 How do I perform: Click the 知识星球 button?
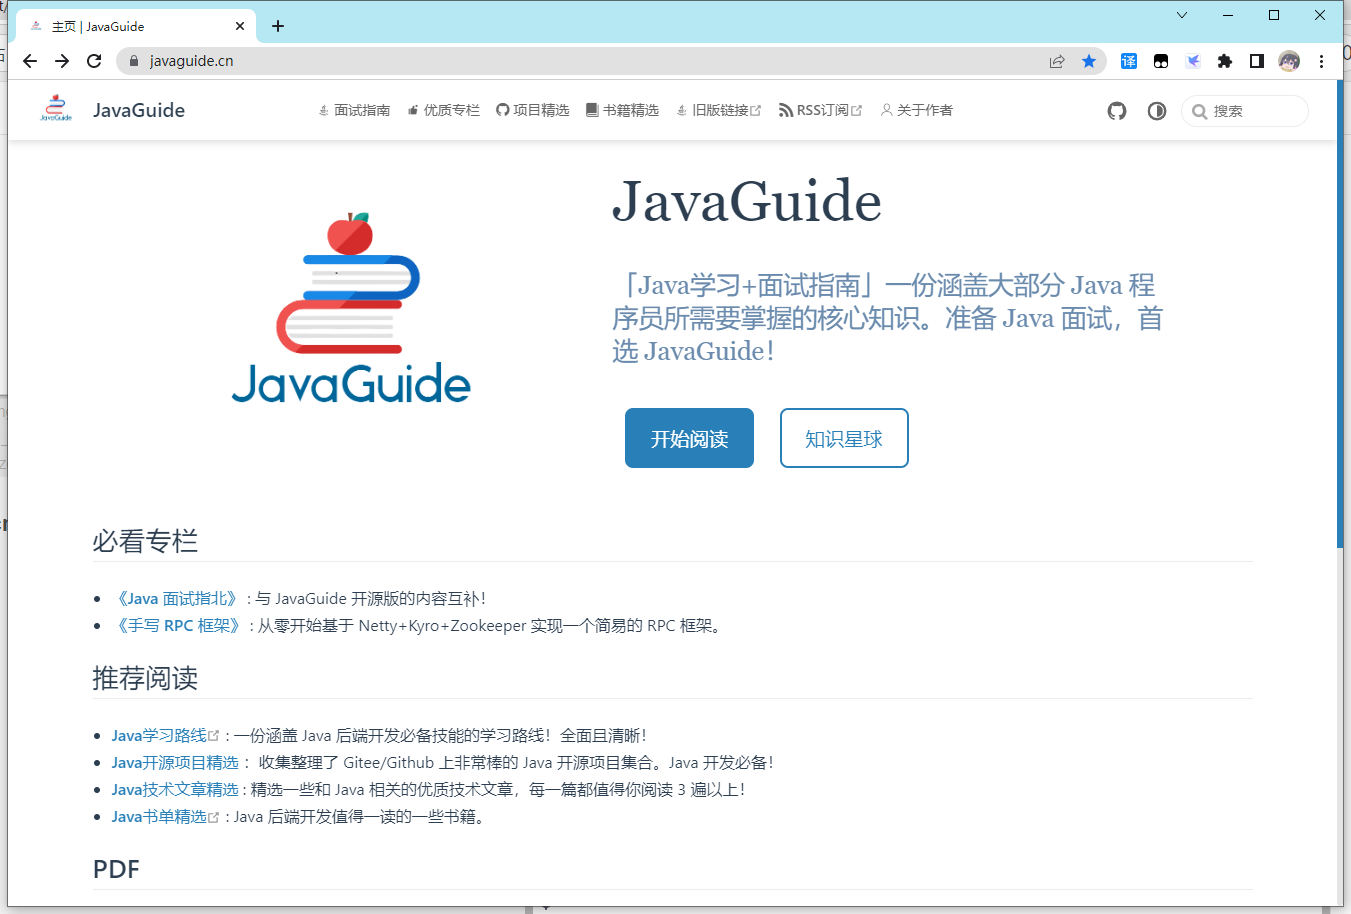click(x=844, y=438)
